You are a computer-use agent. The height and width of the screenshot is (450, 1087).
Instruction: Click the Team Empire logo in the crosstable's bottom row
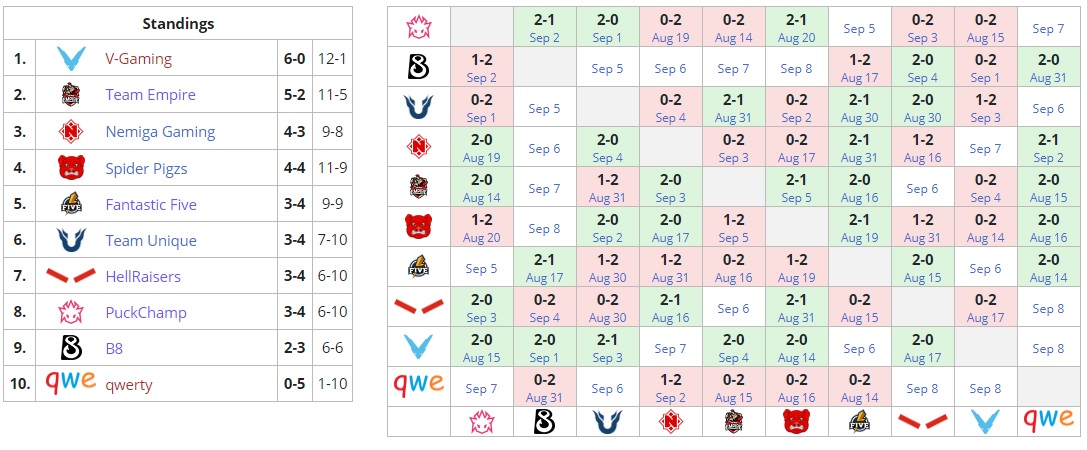pos(733,422)
